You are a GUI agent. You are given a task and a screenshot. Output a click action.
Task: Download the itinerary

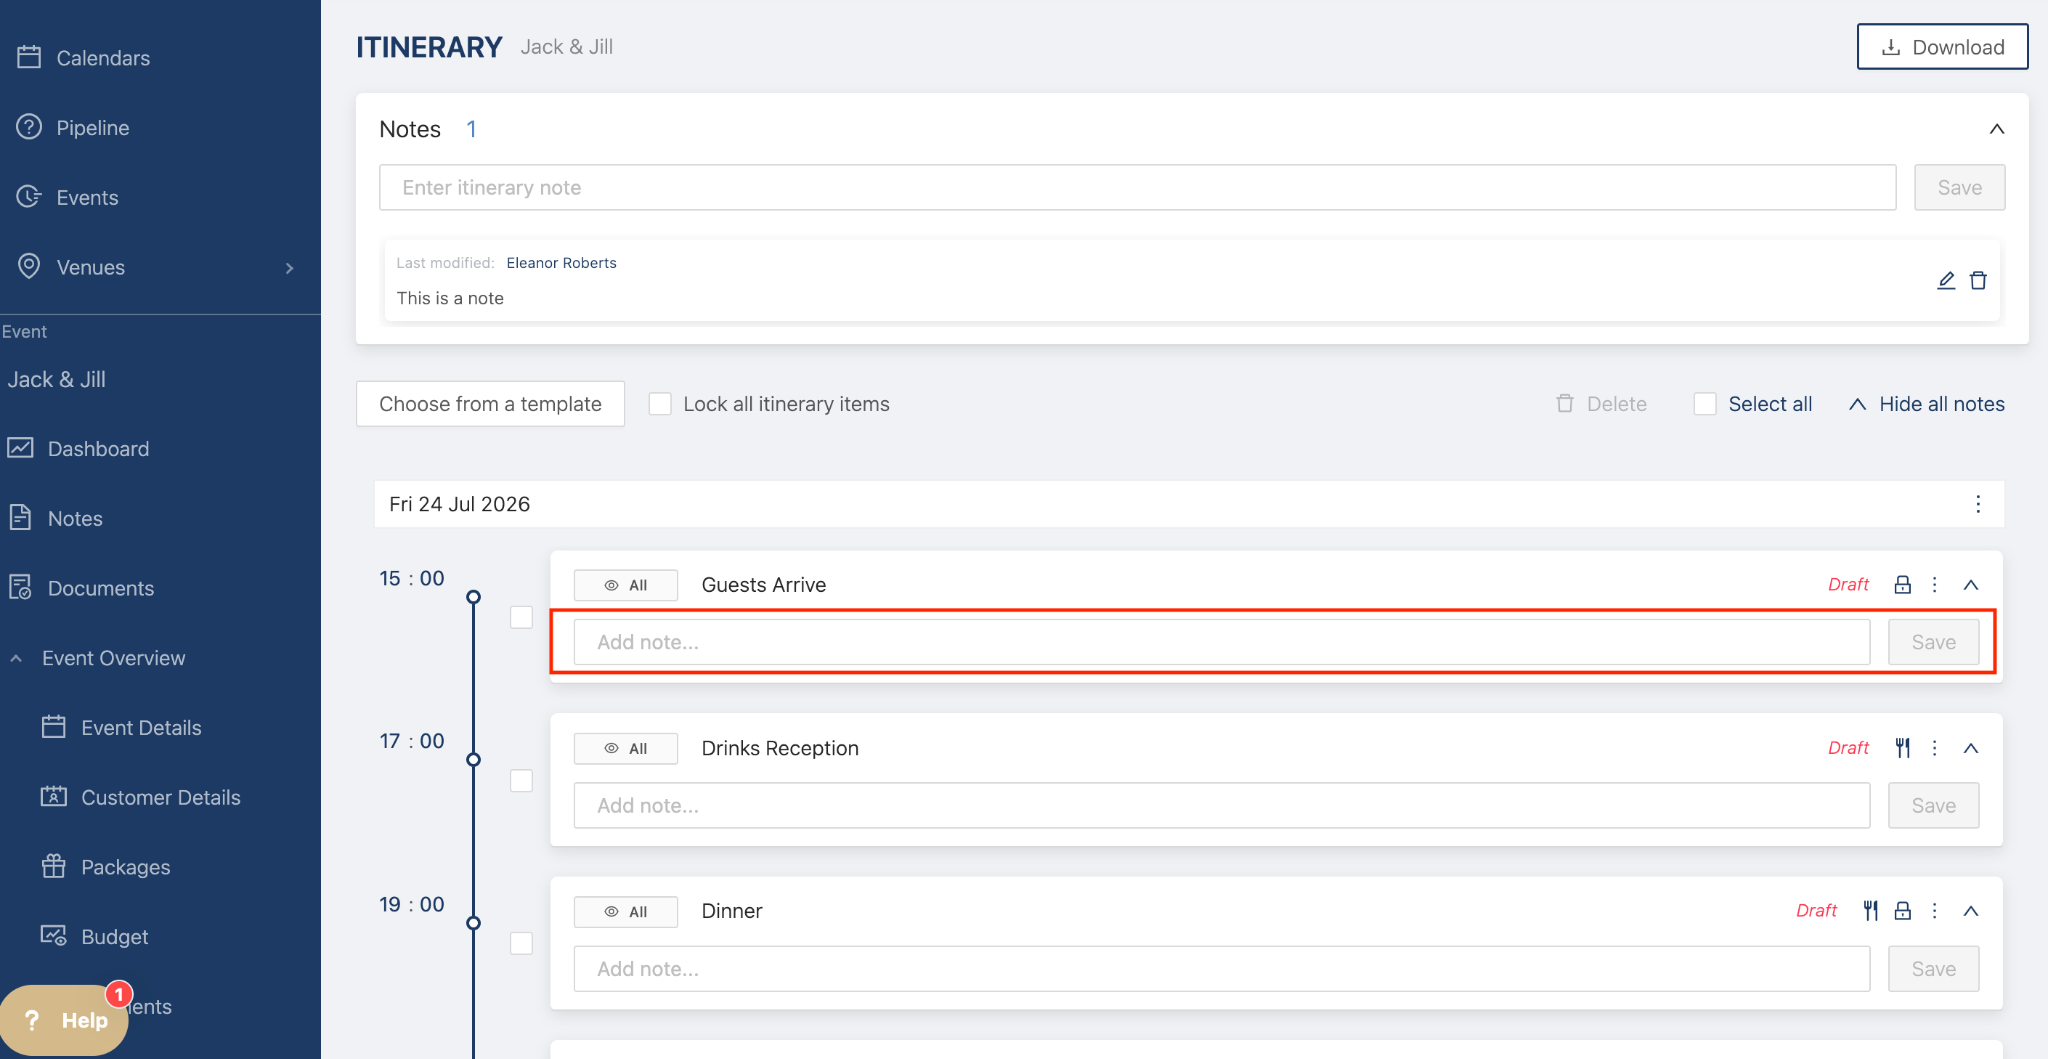pyautogui.click(x=1942, y=47)
